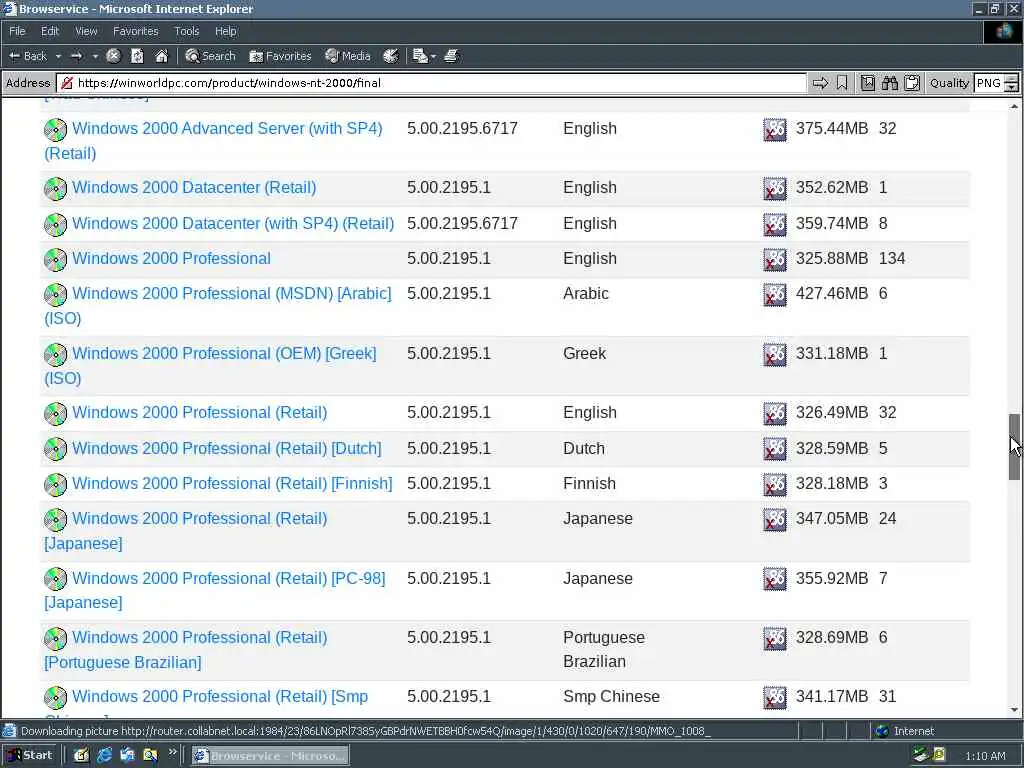1024x768 pixels.
Task: Open the Help menu
Action: click(x=225, y=31)
